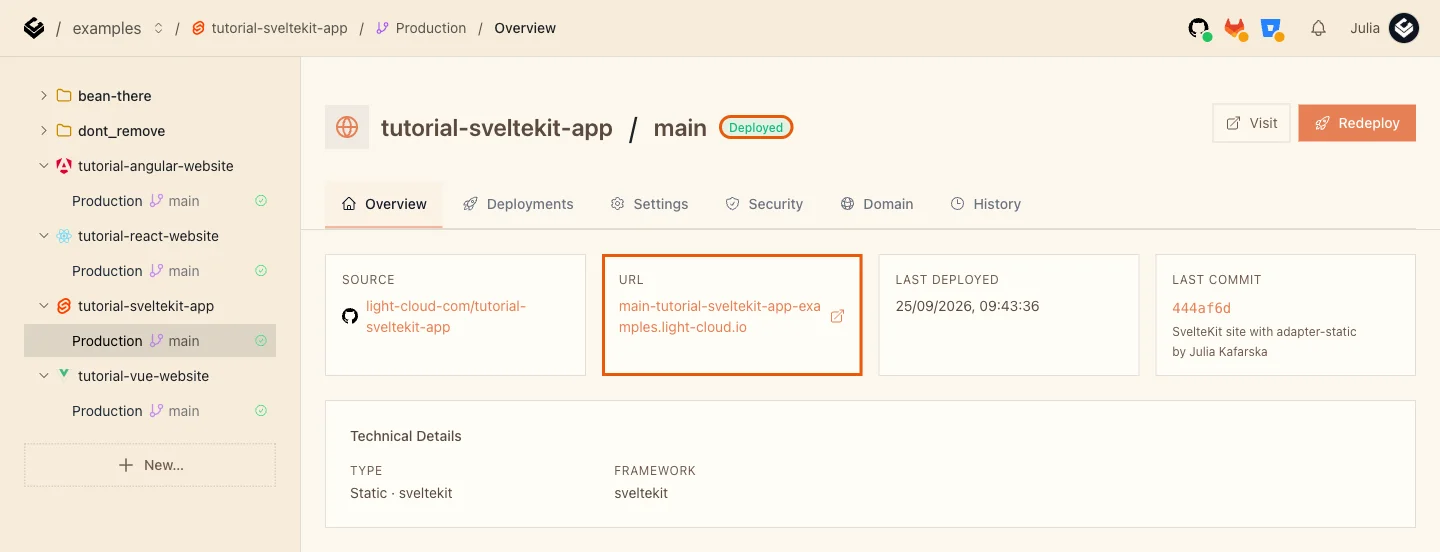
Task: Click the 25/09/2026, 09:43:36 timestamp
Action: 967,306
